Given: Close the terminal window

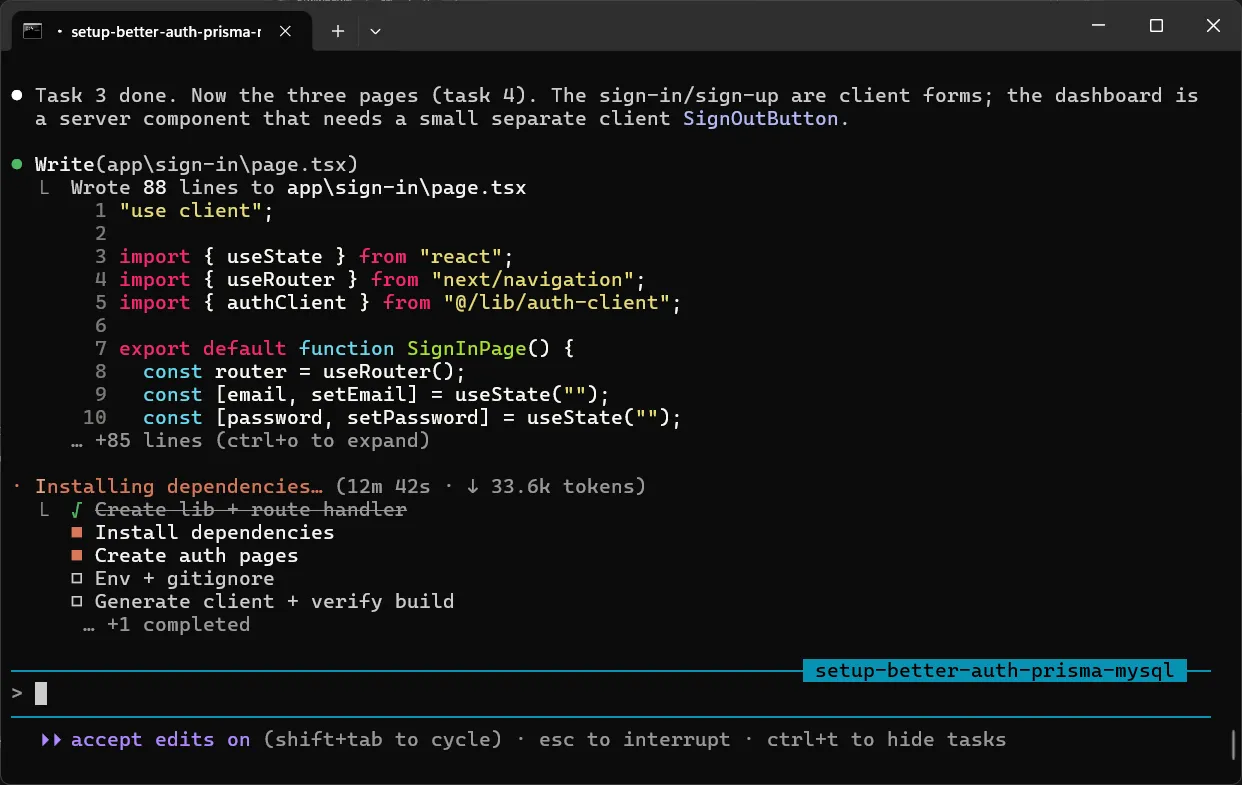Looking at the screenshot, I should pyautogui.click(x=1213, y=26).
